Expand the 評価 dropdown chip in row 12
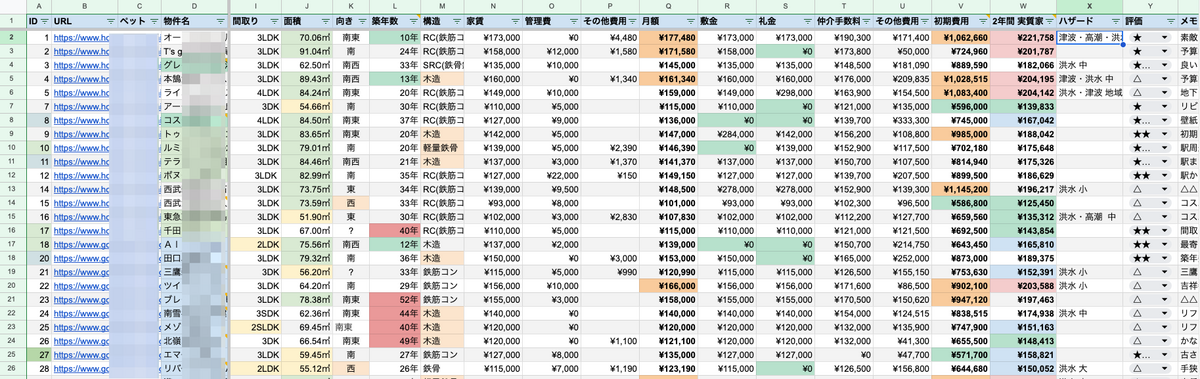Screen dimensions: 1200x379 click(x=1165, y=174)
